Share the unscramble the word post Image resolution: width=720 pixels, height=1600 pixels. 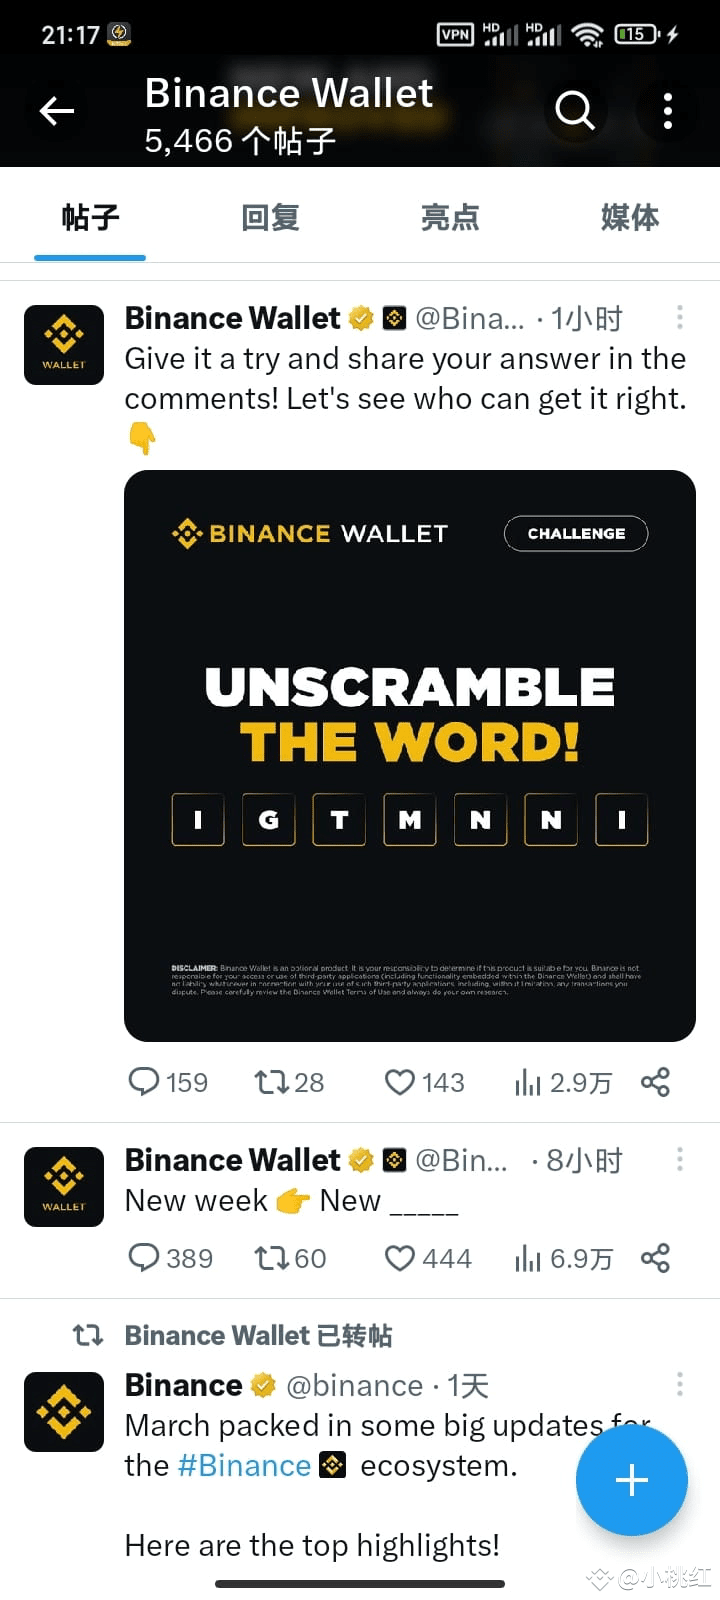click(x=655, y=1082)
